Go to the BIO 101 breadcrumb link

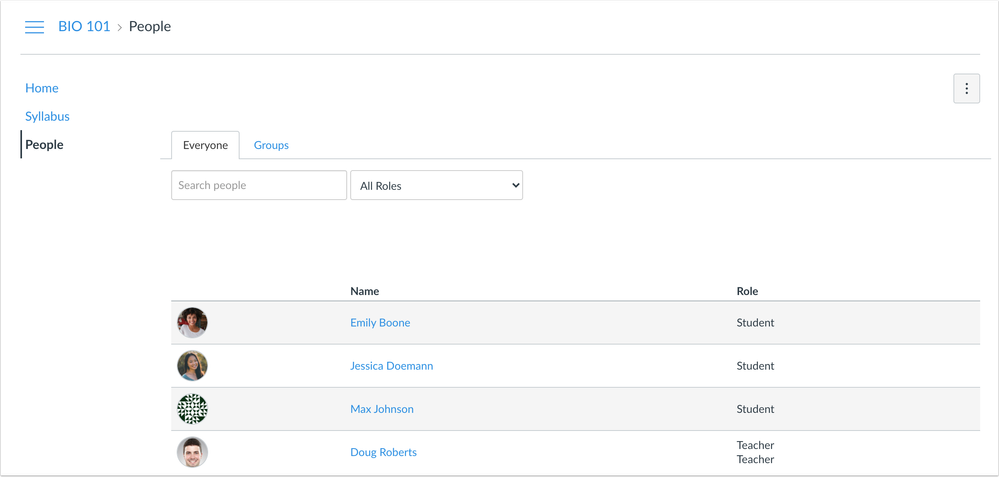coord(84,27)
